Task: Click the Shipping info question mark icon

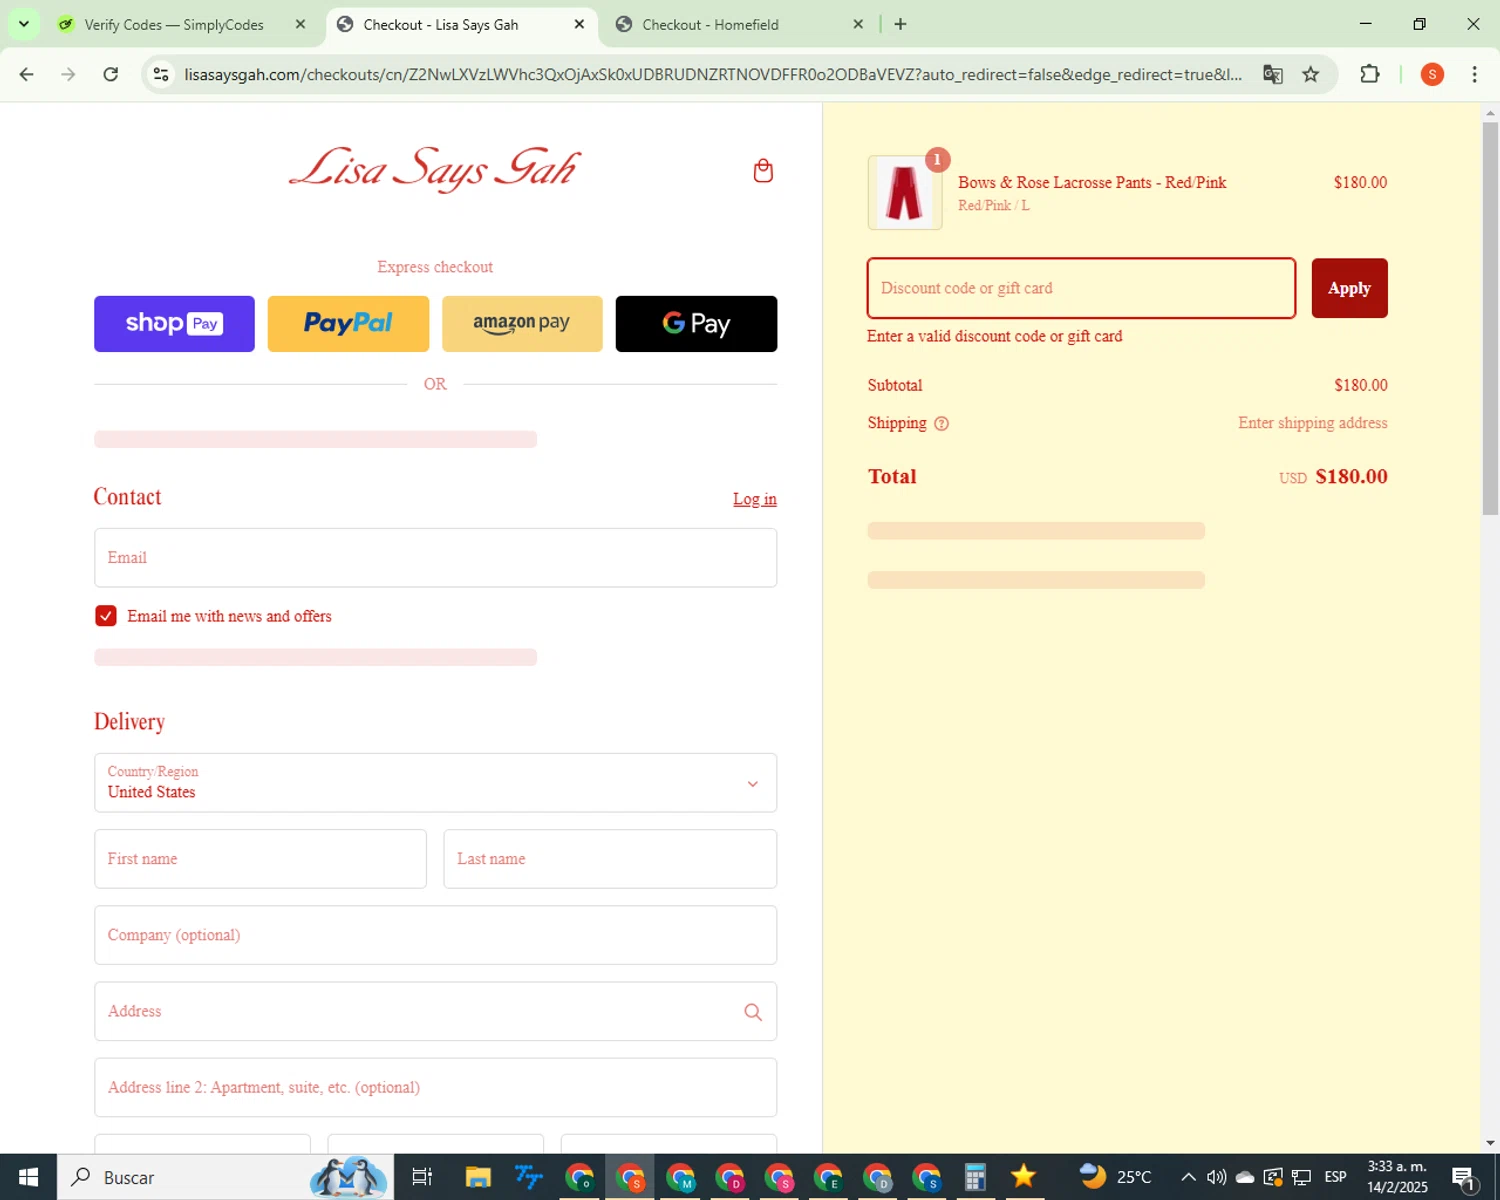Action: pos(941,424)
